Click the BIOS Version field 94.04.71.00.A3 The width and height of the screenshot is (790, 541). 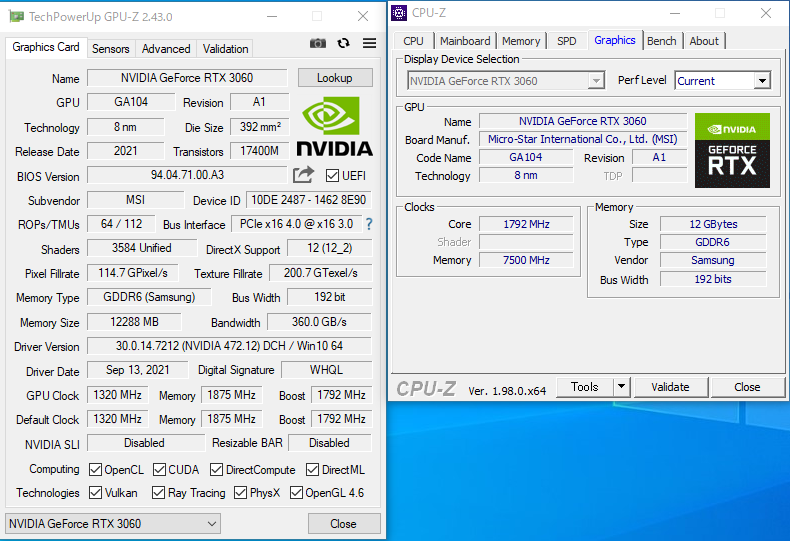187,175
